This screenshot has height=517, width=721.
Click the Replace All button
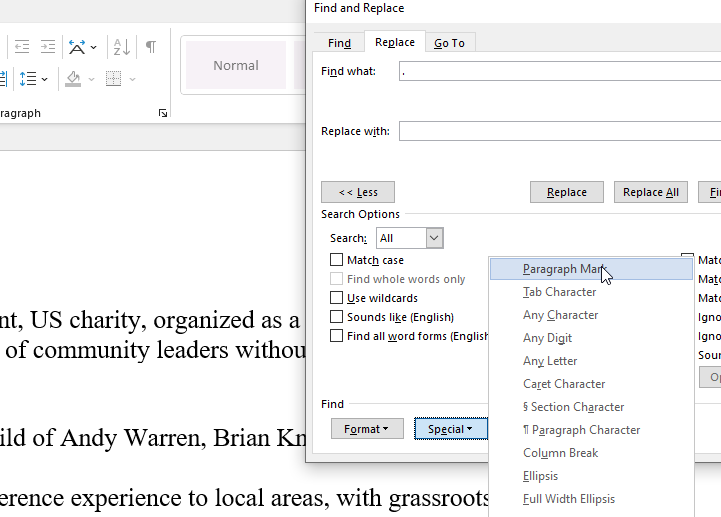pos(650,192)
